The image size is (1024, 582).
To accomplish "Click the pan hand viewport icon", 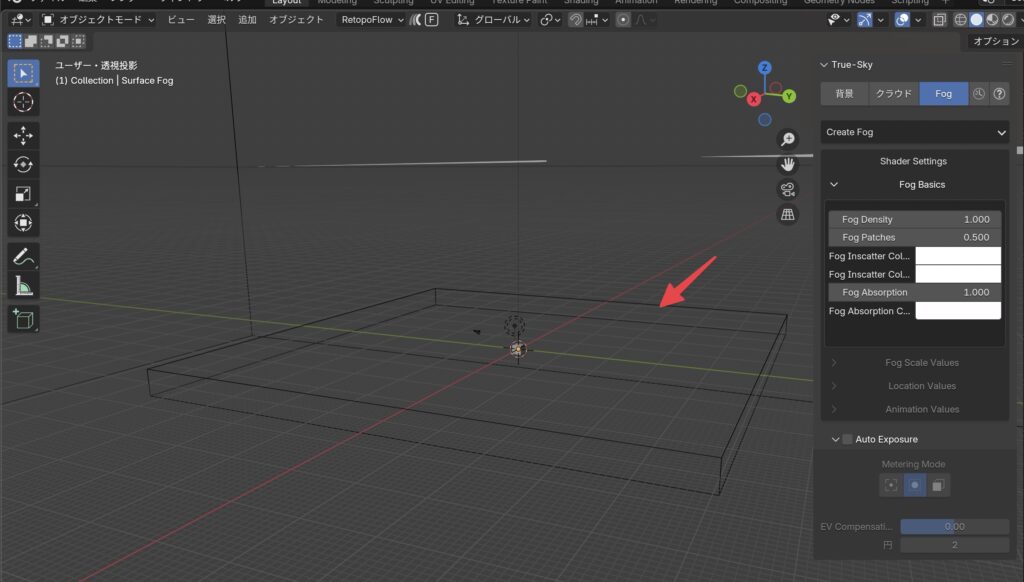I will (x=788, y=164).
